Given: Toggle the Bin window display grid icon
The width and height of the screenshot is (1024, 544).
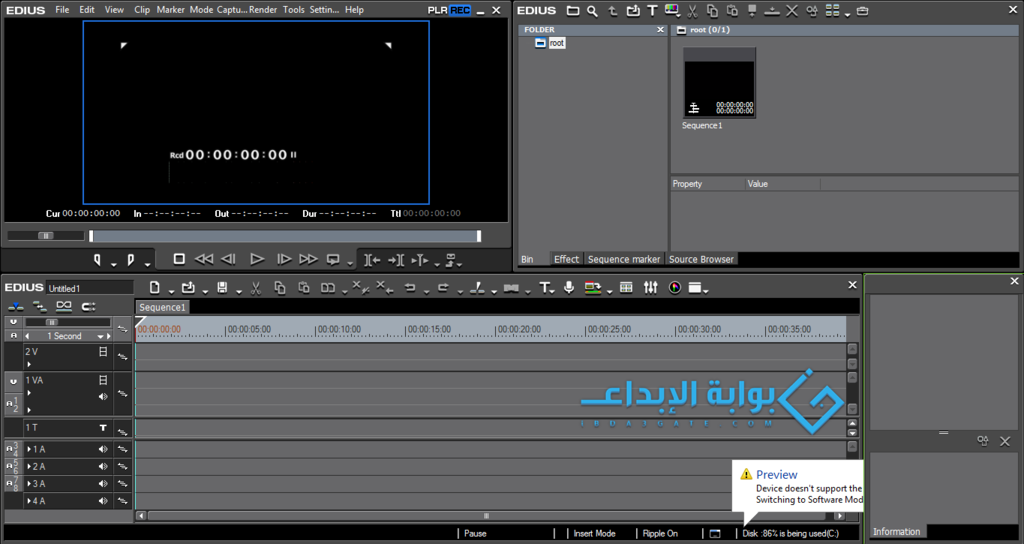Looking at the screenshot, I should point(626,287).
